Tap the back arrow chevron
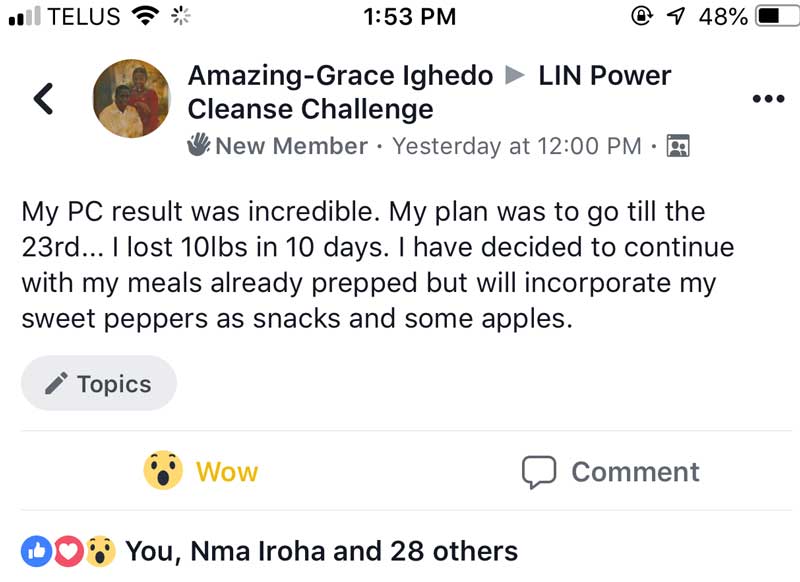 tap(42, 98)
